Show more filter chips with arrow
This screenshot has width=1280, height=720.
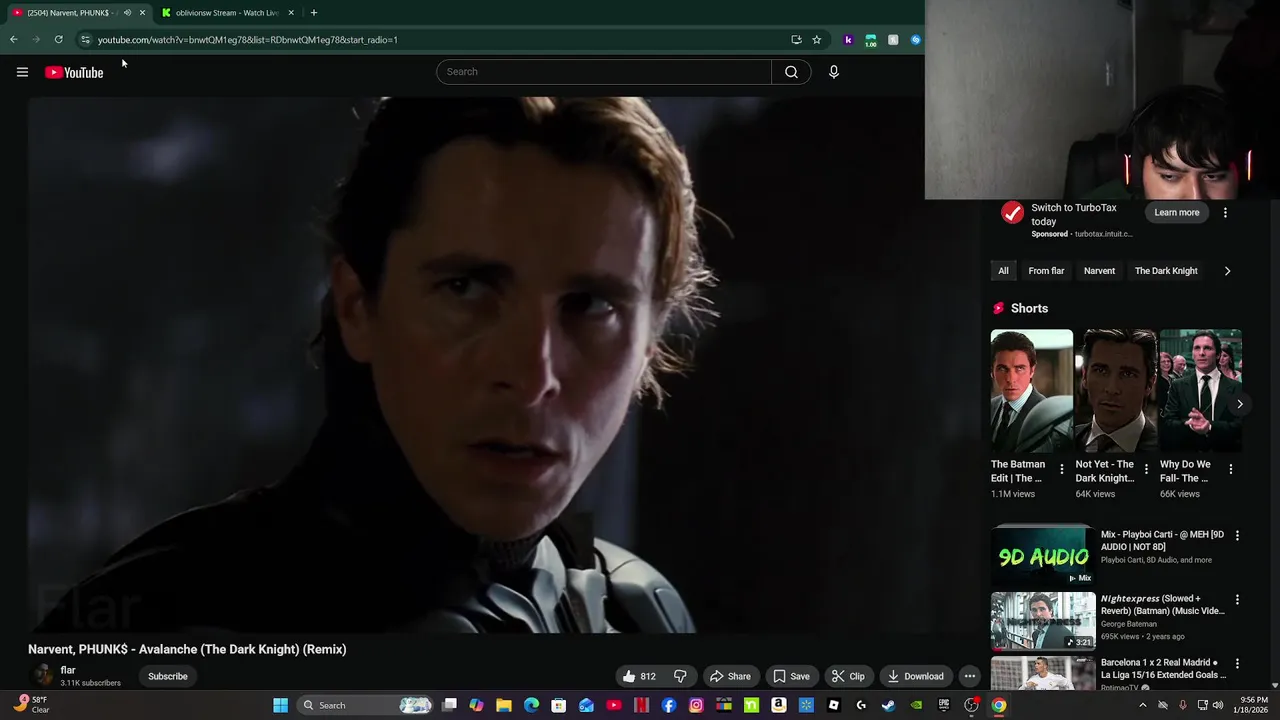click(x=1227, y=271)
